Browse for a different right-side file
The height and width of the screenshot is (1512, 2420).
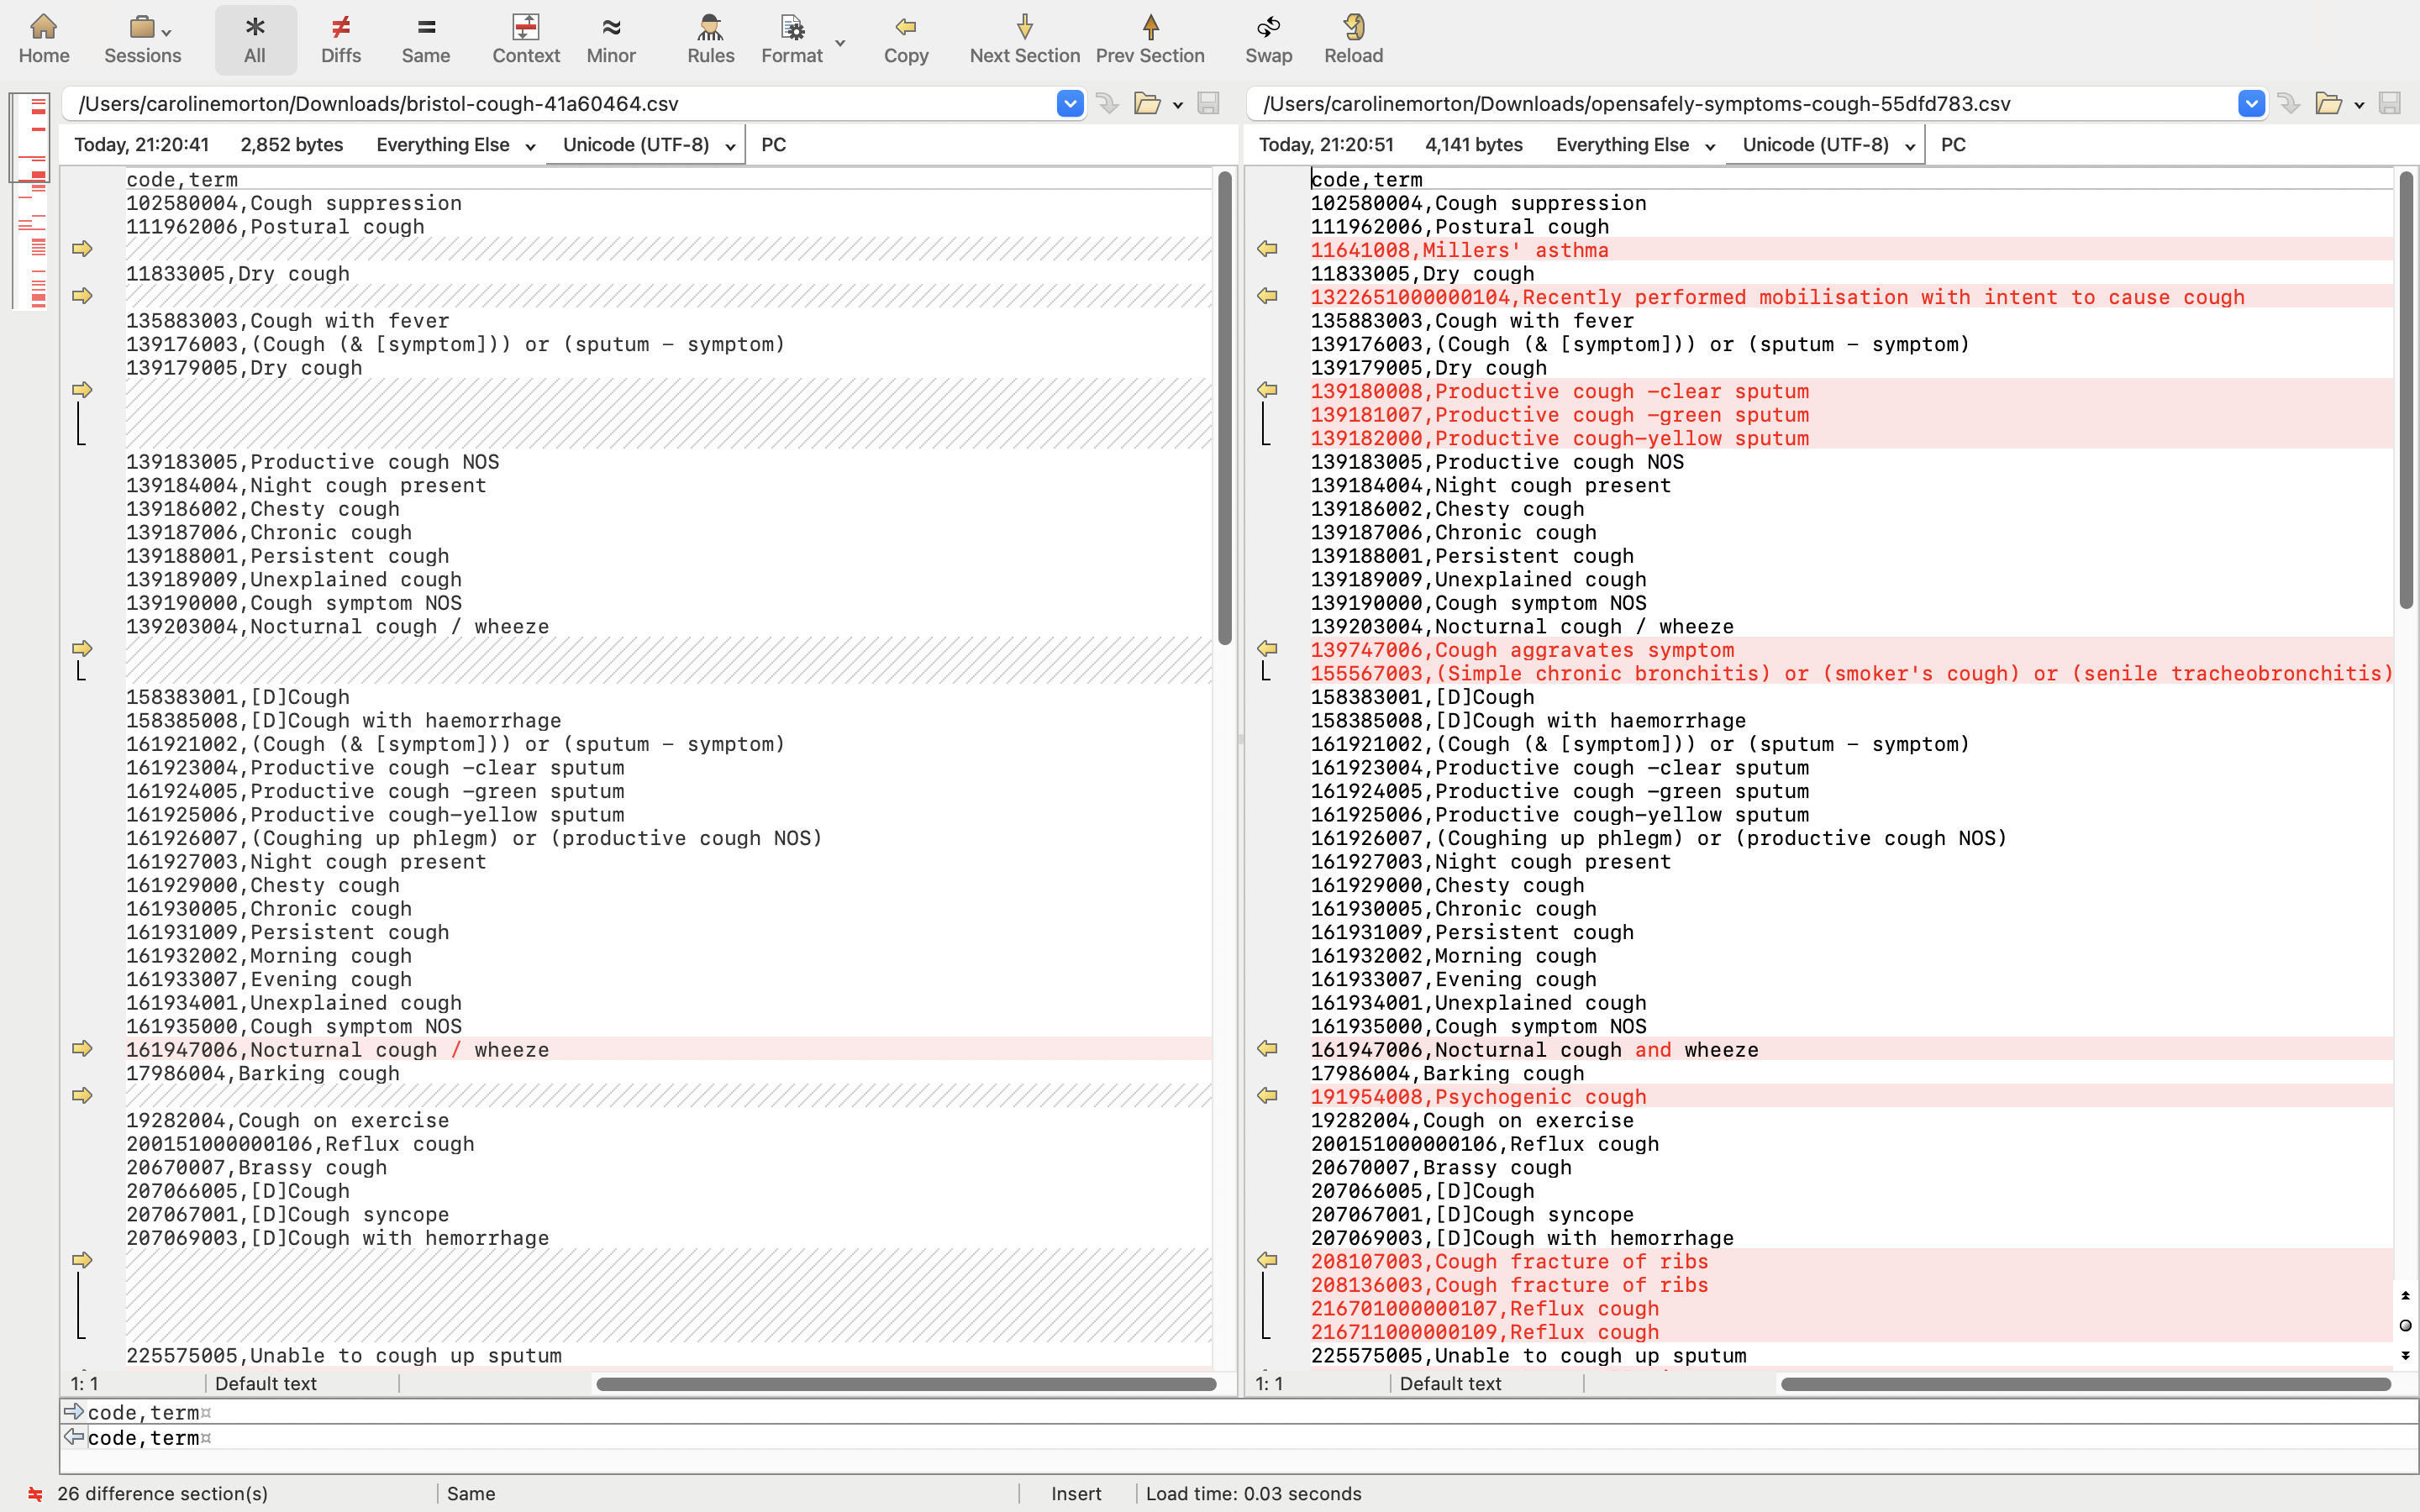coord(2331,103)
